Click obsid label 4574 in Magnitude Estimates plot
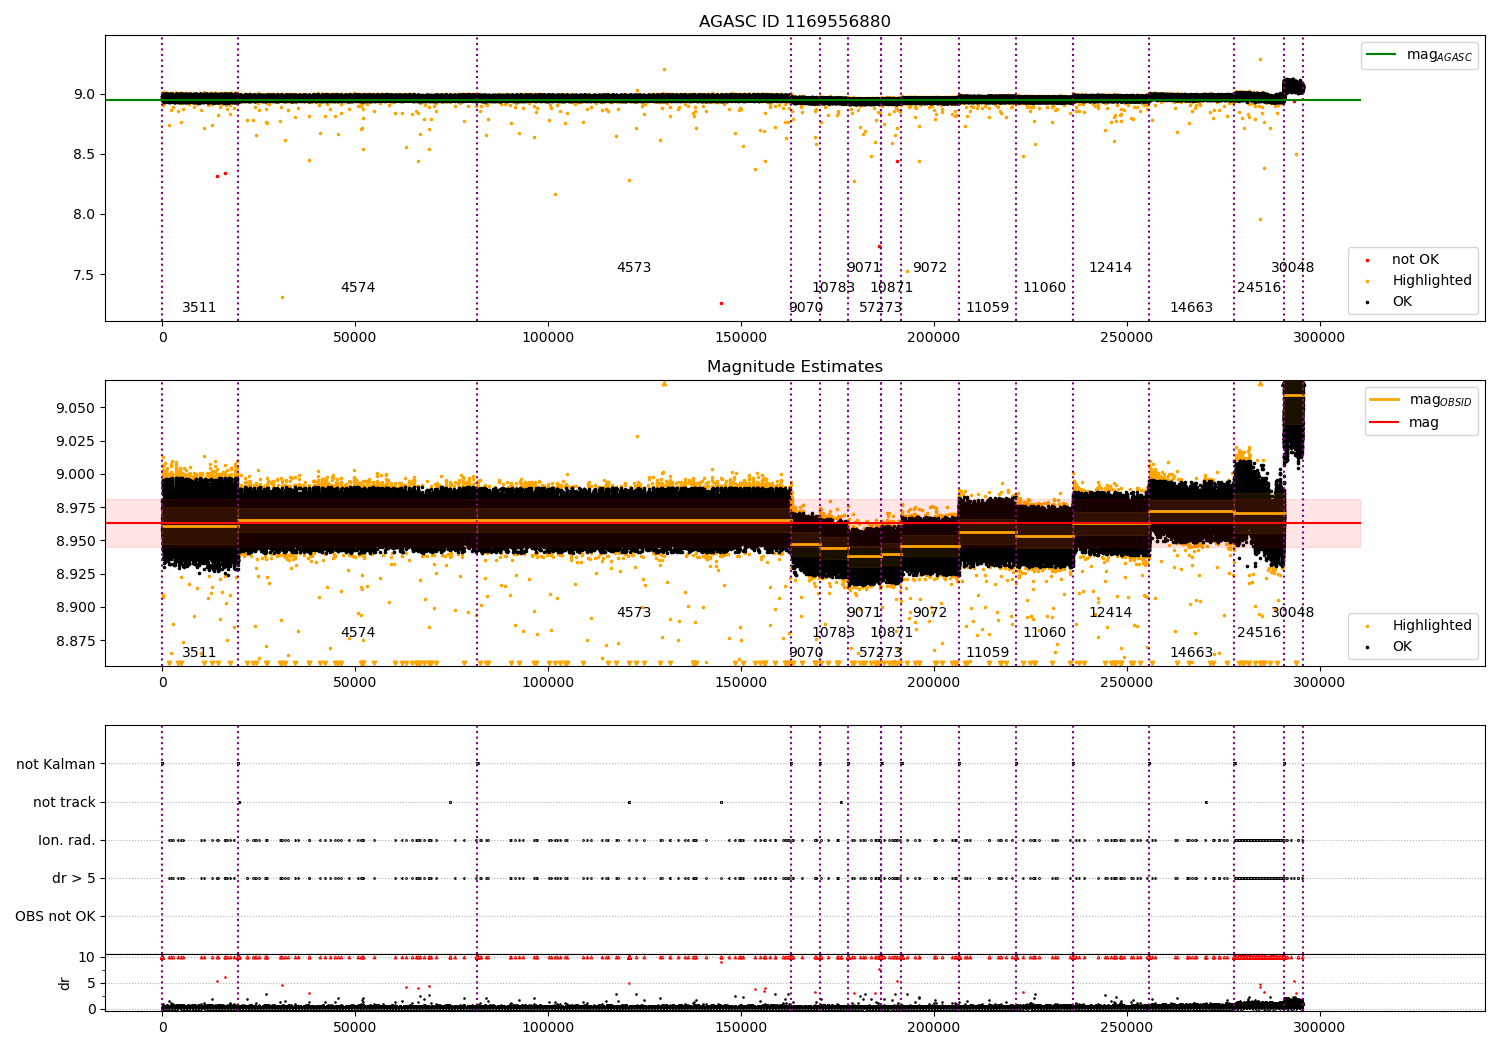The image size is (1500, 1050). click(x=358, y=633)
